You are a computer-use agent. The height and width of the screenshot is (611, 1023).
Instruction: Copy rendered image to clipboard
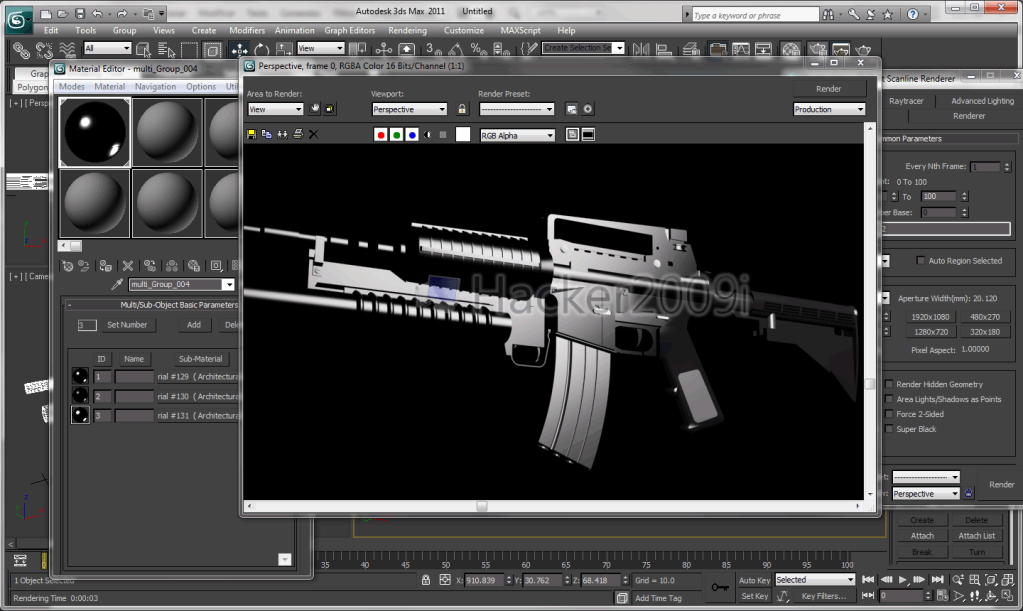266,134
